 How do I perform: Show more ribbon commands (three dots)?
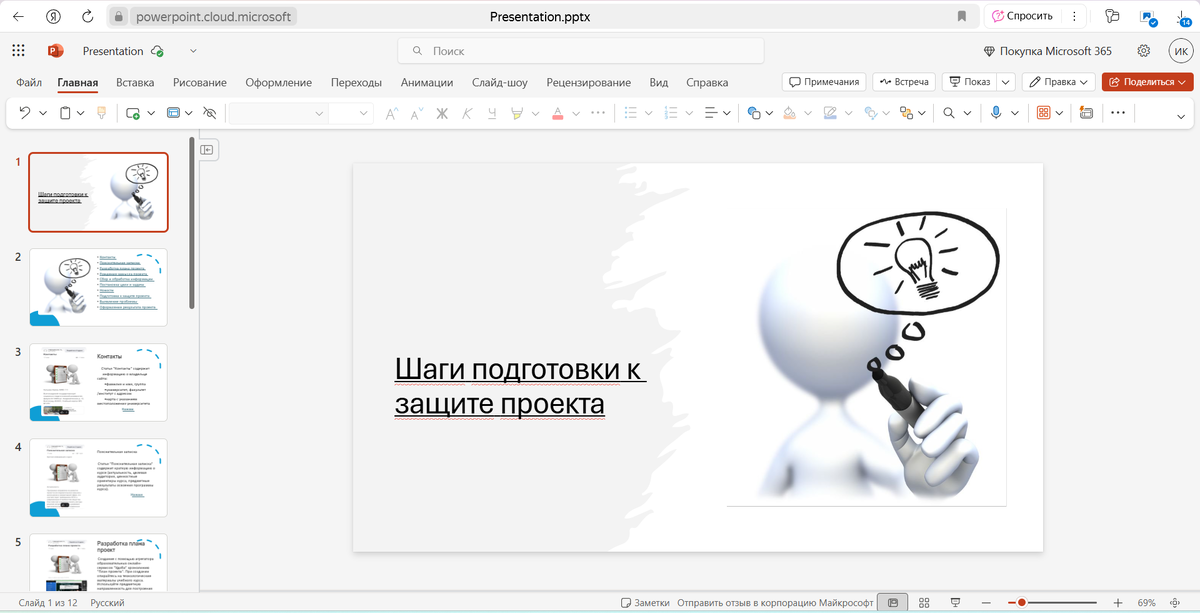(x=1118, y=113)
